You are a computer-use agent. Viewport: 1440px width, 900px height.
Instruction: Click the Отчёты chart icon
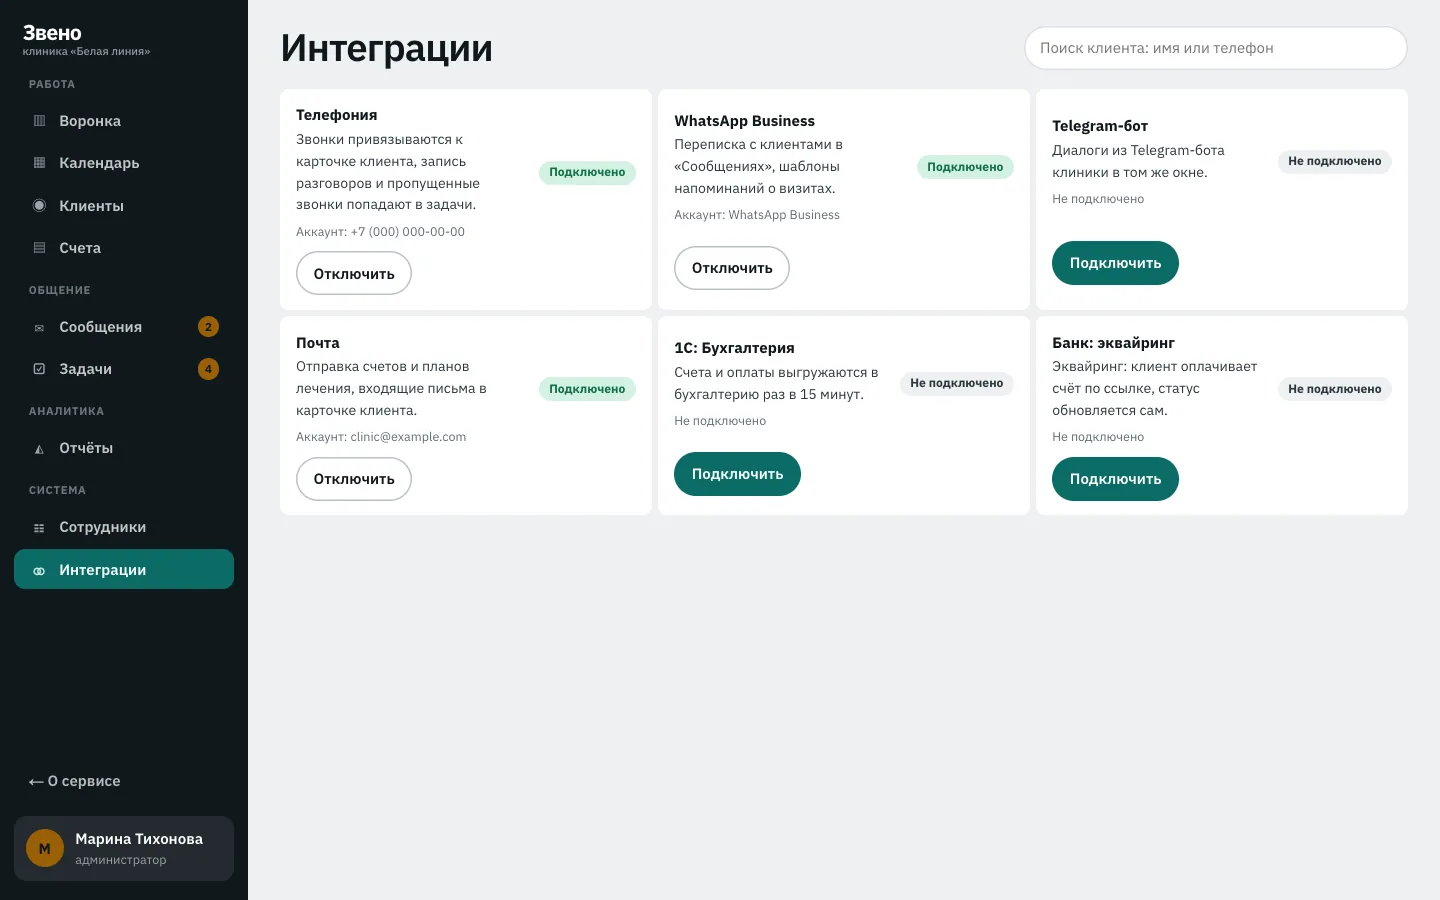pyautogui.click(x=39, y=449)
